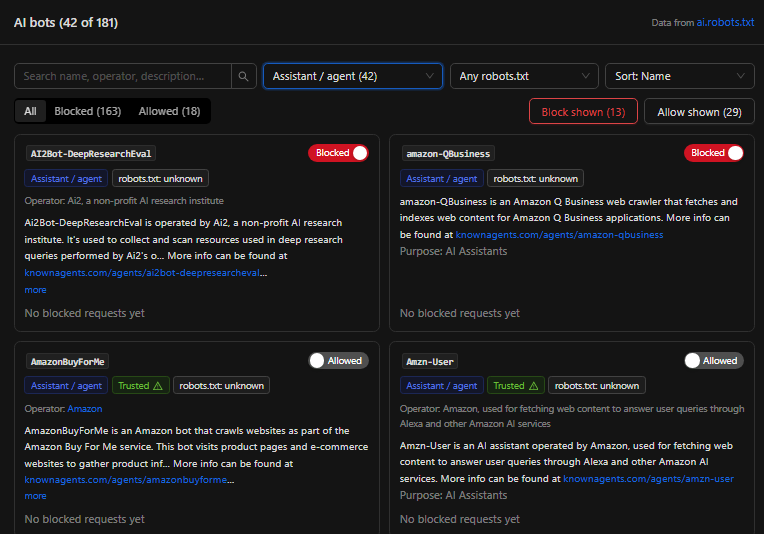Screen dimensions: 764x534
Task: Click the Amzn-User name badge
Action: 430,362
